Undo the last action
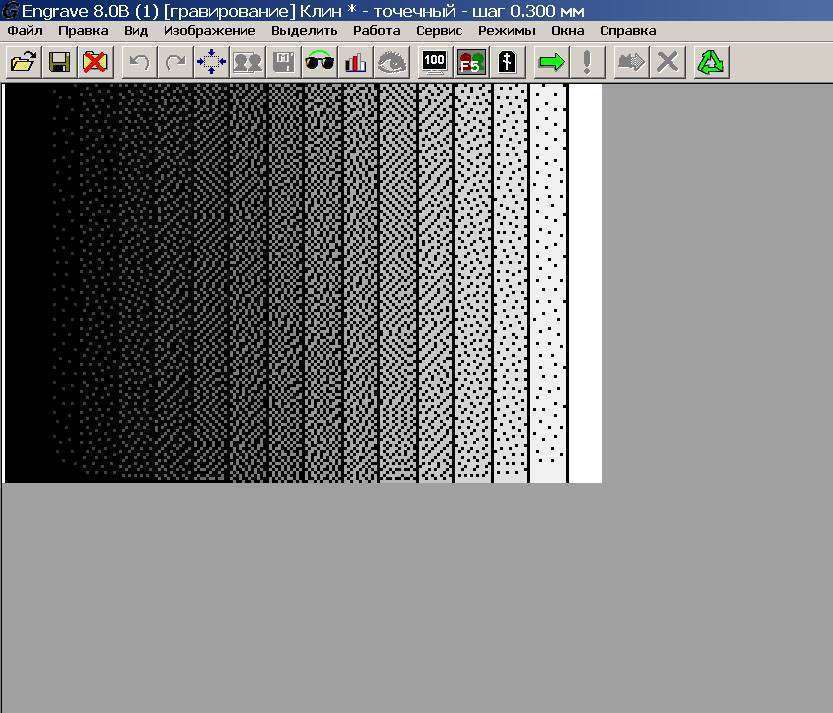This screenshot has height=713, width=833. pyautogui.click(x=138, y=61)
